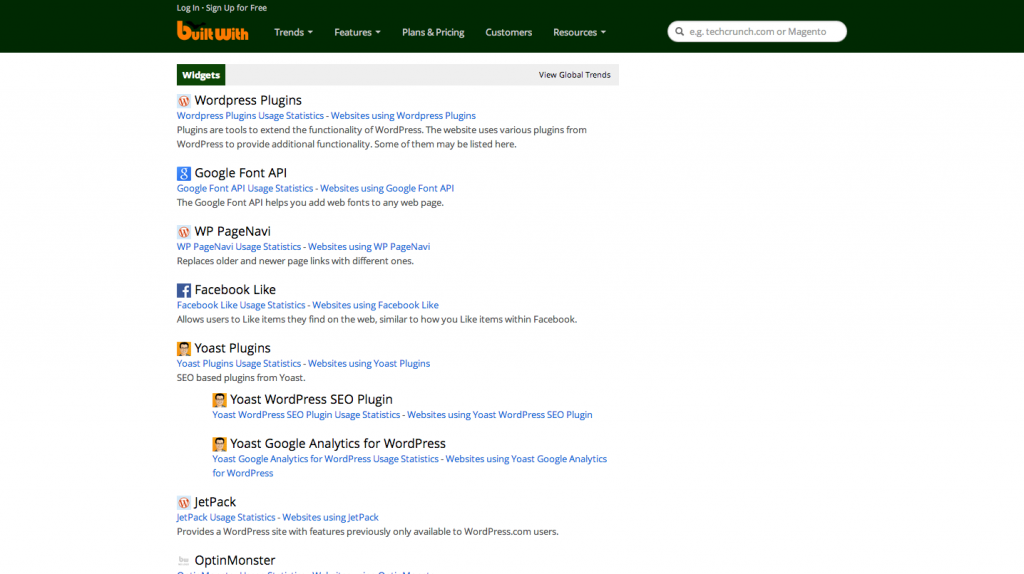Click the Wordpress Plugins heading
Image resolution: width=1024 pixels, height=574 pixels.
pos(248,101)
